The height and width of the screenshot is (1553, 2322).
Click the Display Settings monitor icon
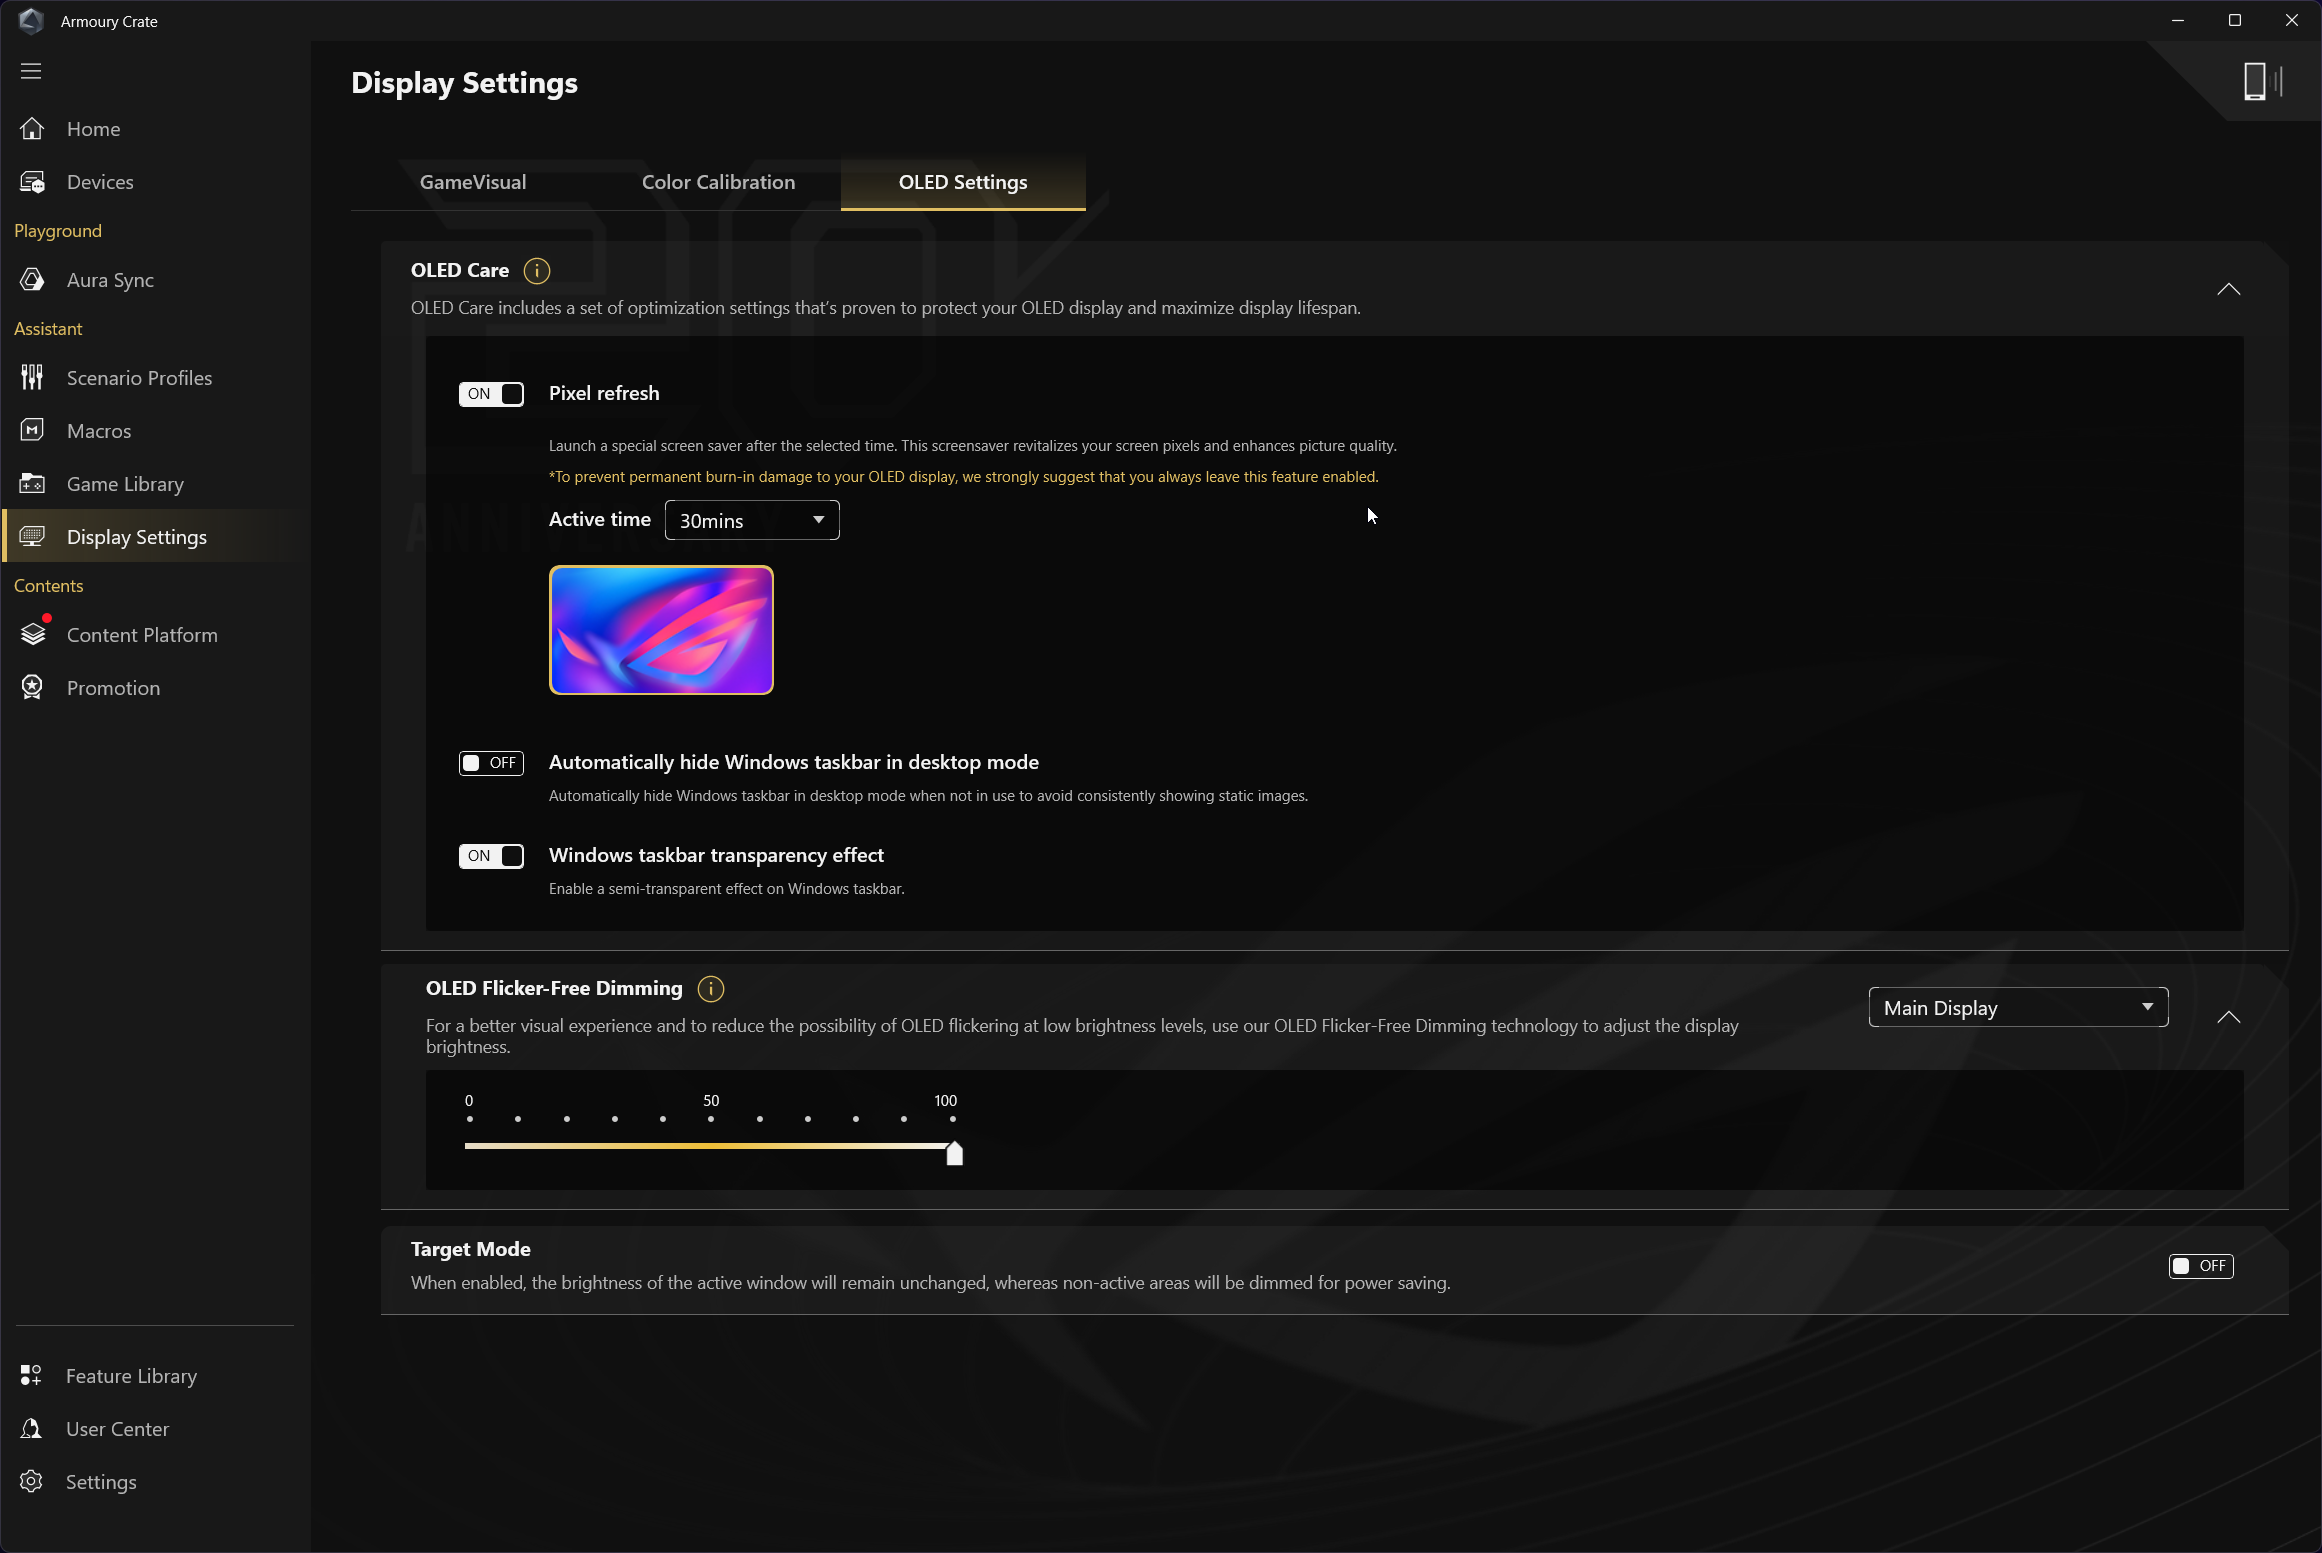coord(32,537)
